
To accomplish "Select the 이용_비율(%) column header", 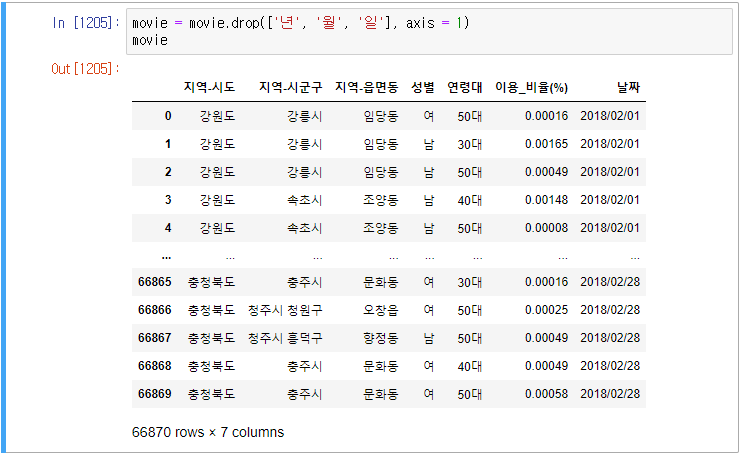I will (x=531, y=87).
